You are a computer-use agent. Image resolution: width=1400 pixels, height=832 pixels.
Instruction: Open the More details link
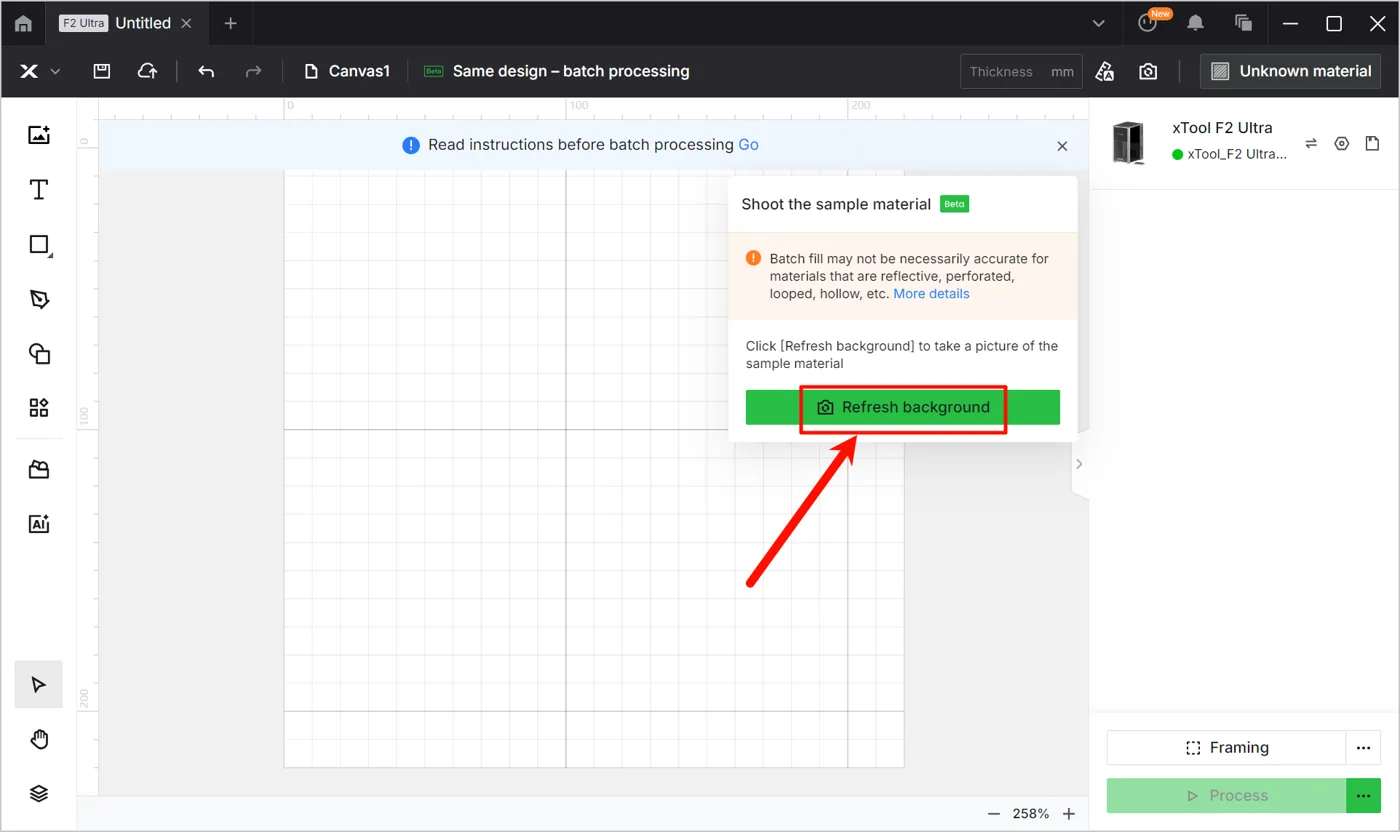click(931, 294)
